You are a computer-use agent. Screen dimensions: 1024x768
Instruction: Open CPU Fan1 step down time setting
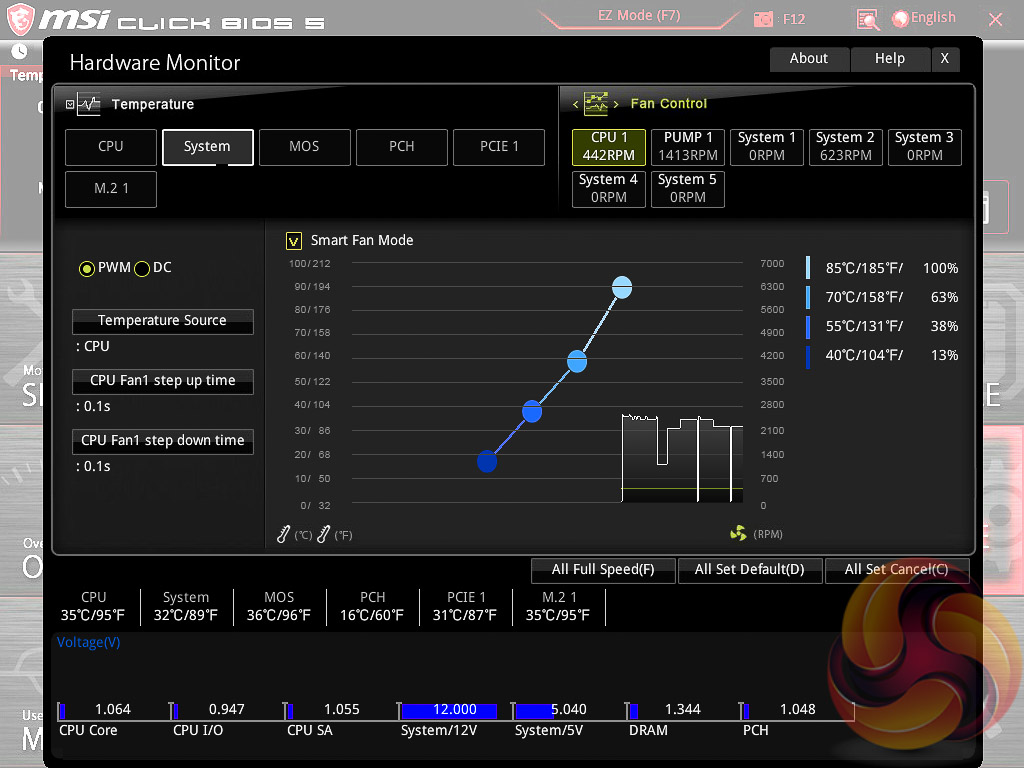(x=163, y=441)
